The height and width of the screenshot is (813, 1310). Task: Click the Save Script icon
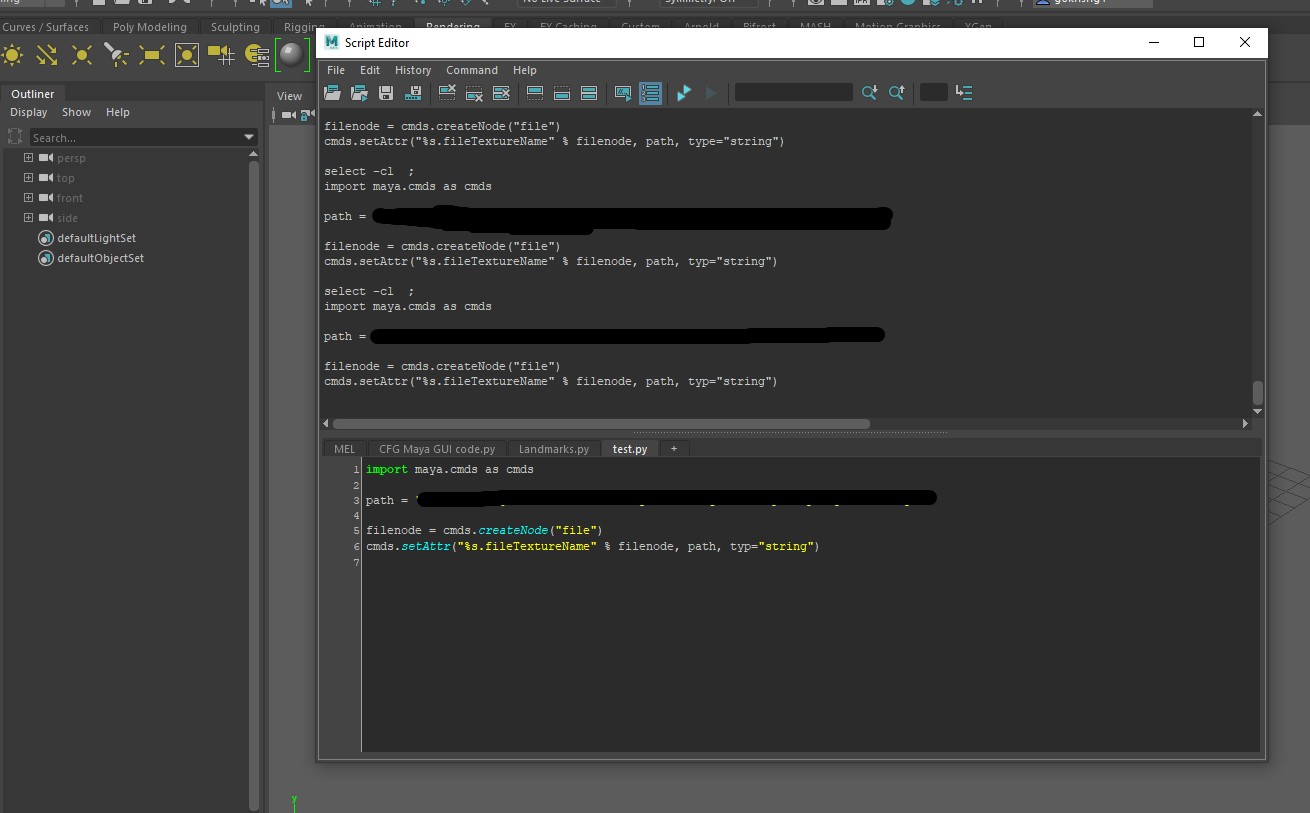[386, 93]
